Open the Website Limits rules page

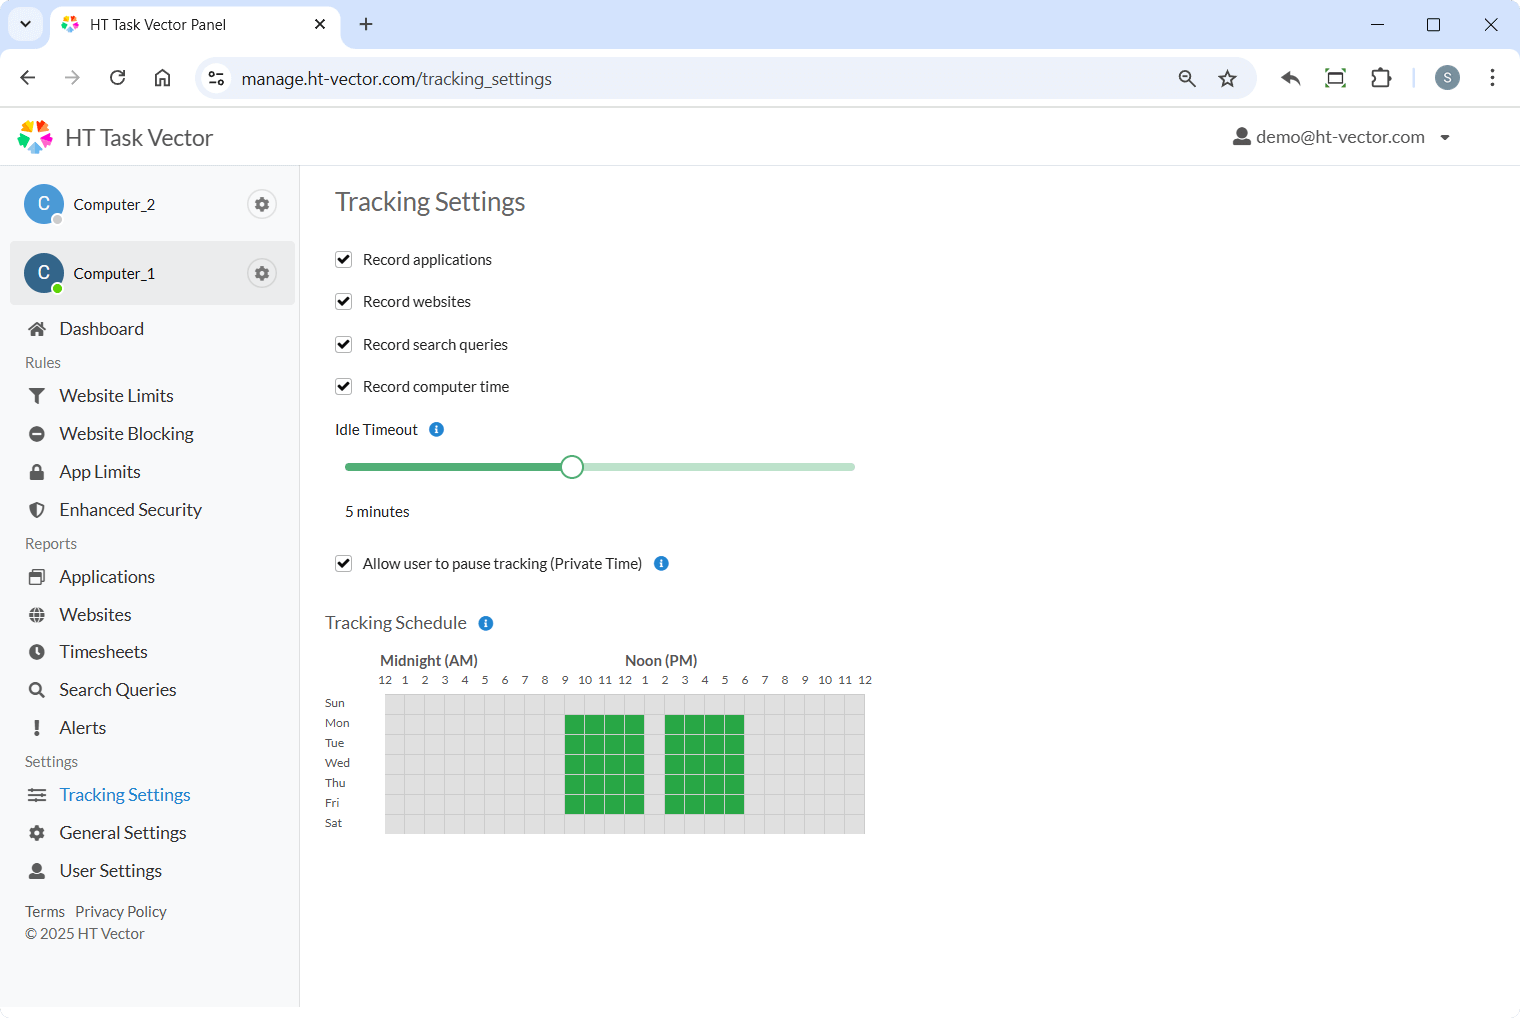pos(116,395)
